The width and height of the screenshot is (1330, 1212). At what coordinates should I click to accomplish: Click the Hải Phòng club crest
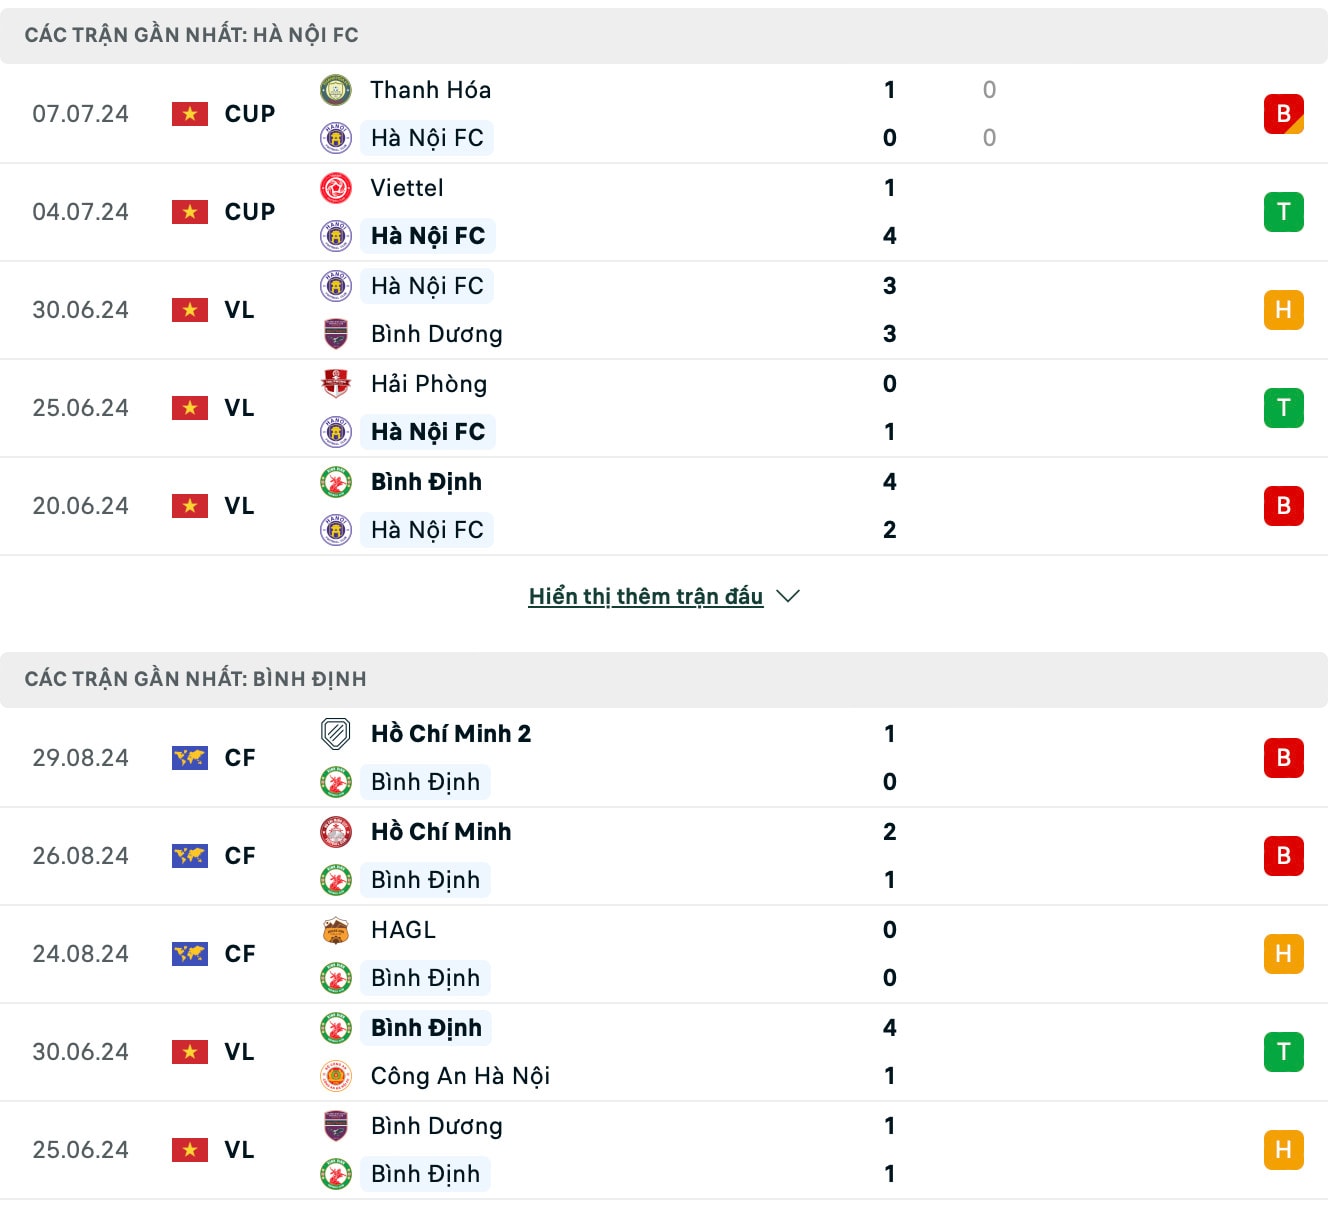[336, 384]
